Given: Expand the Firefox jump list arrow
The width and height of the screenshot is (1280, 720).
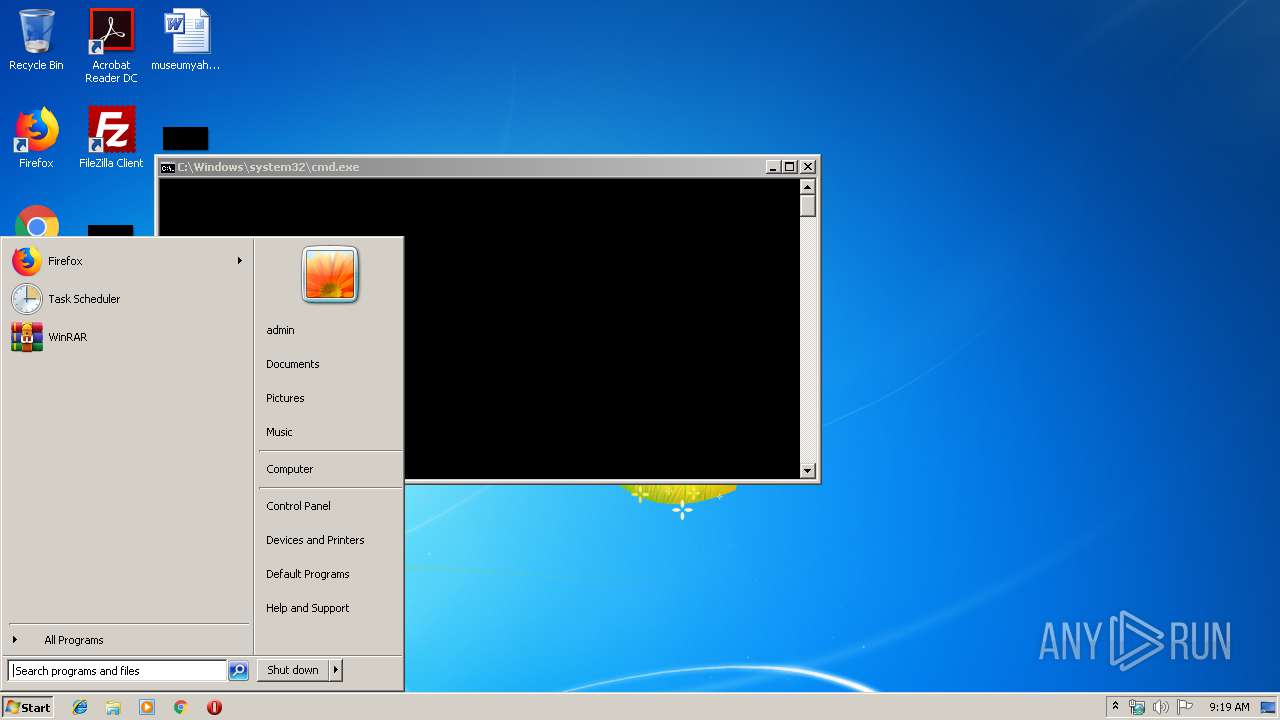Looking at the screenshot, I should coord(239,261).
